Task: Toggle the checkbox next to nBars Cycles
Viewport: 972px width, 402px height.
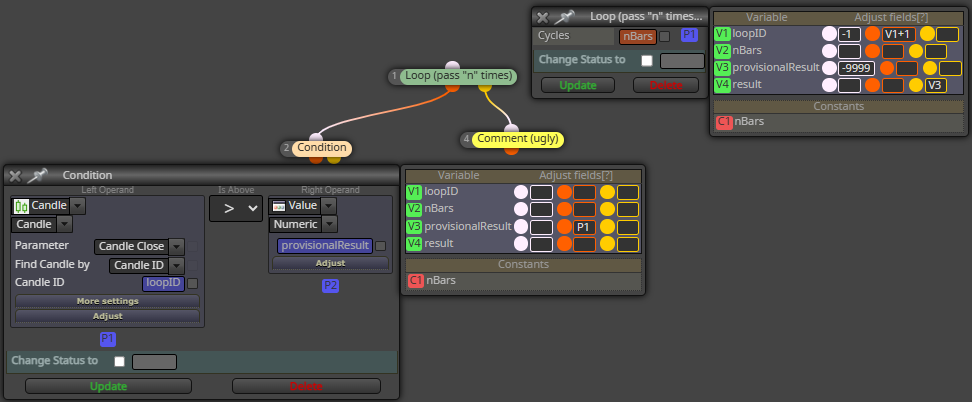Action: pyautogui.click(x=665, y=37)
